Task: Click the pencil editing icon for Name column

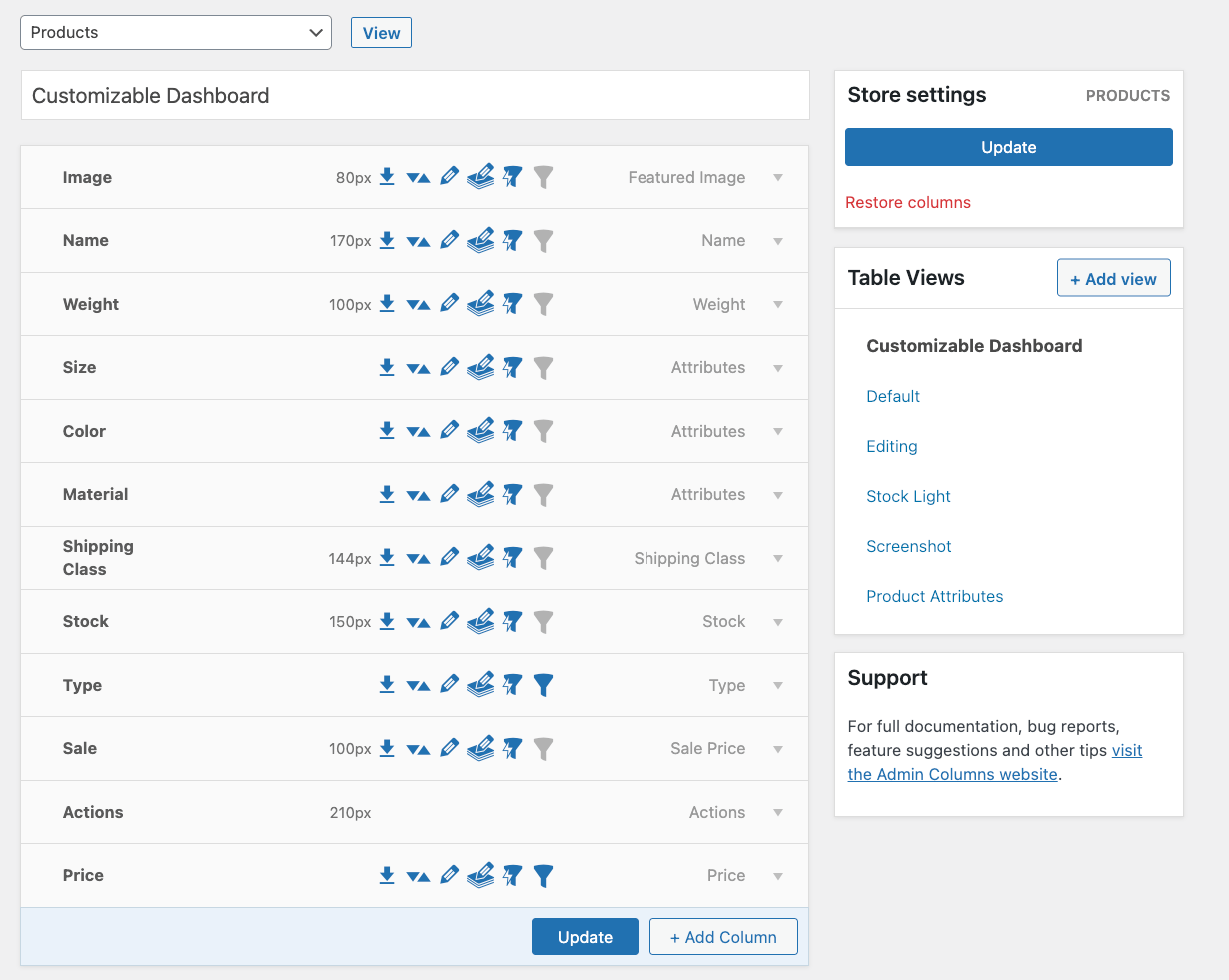Action: click(x=449, y=240)
